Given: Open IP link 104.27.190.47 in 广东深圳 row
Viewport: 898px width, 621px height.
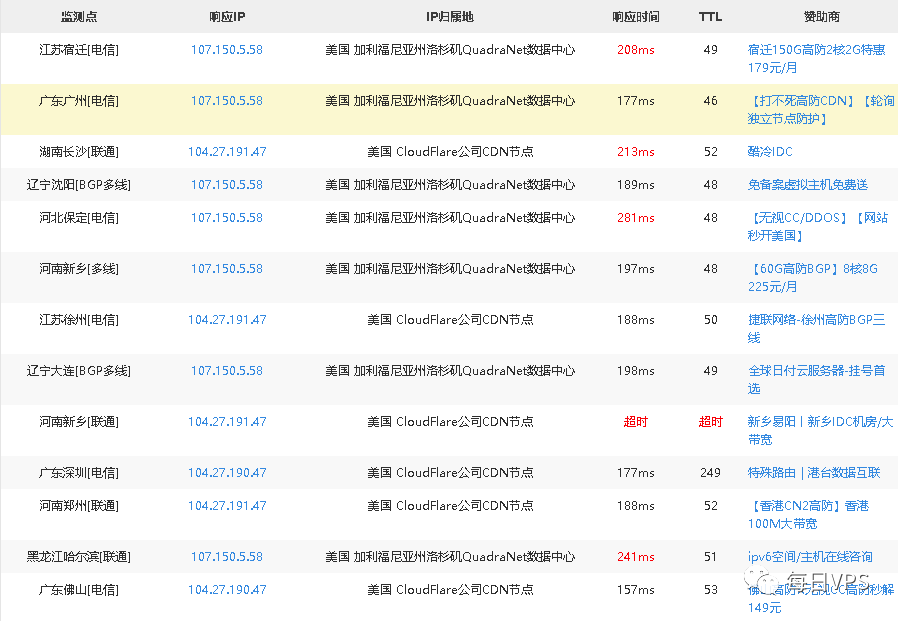Looking at the screenshot, I should coord(226,472).
